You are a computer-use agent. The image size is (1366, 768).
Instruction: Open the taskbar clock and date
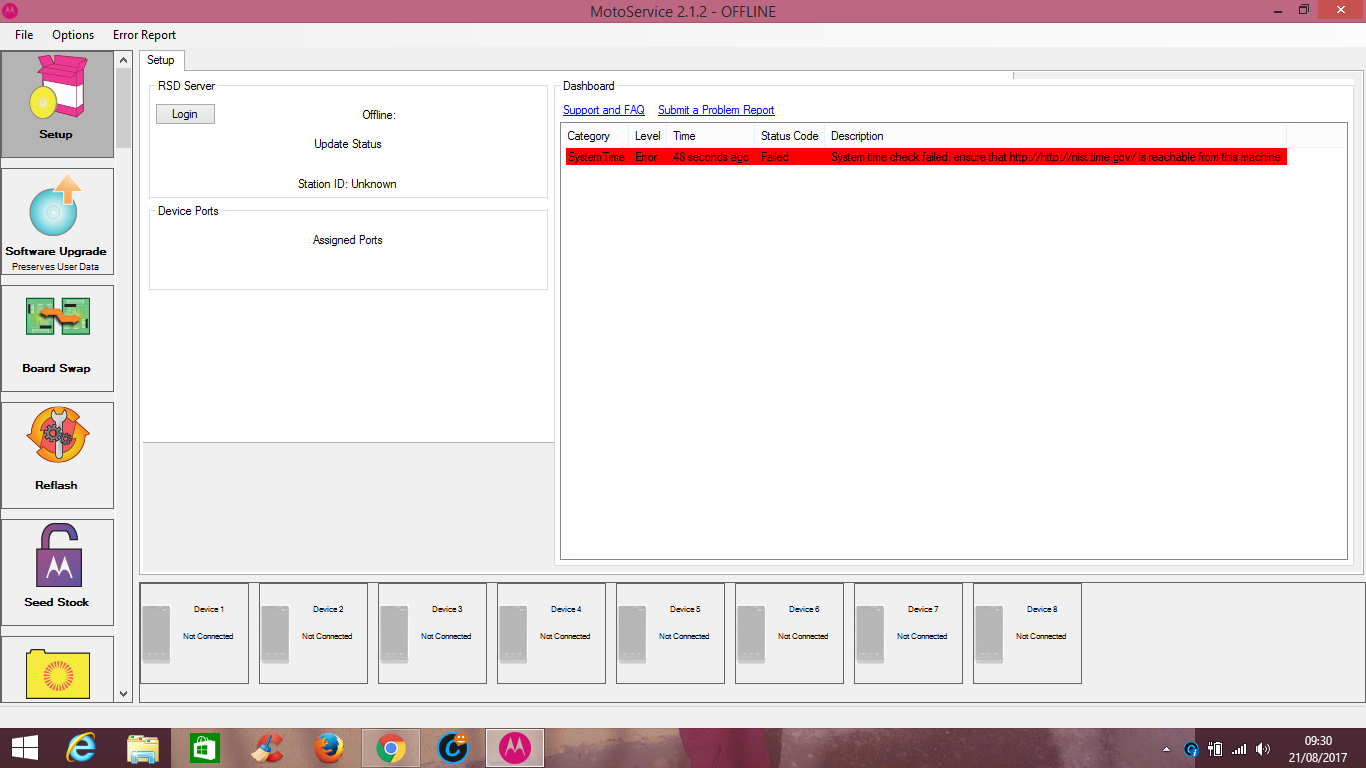click(1318, 749)
